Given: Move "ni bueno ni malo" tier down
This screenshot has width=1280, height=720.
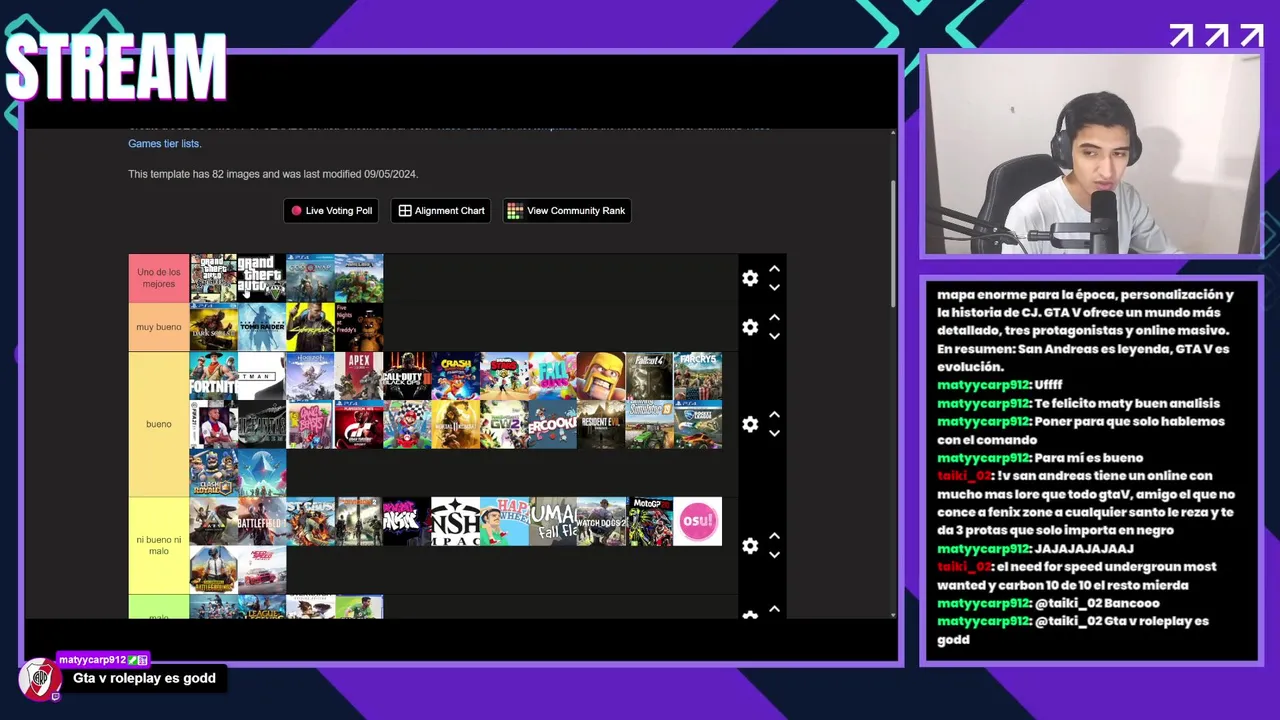Looking at the screenshot, I should coord(774,555).
